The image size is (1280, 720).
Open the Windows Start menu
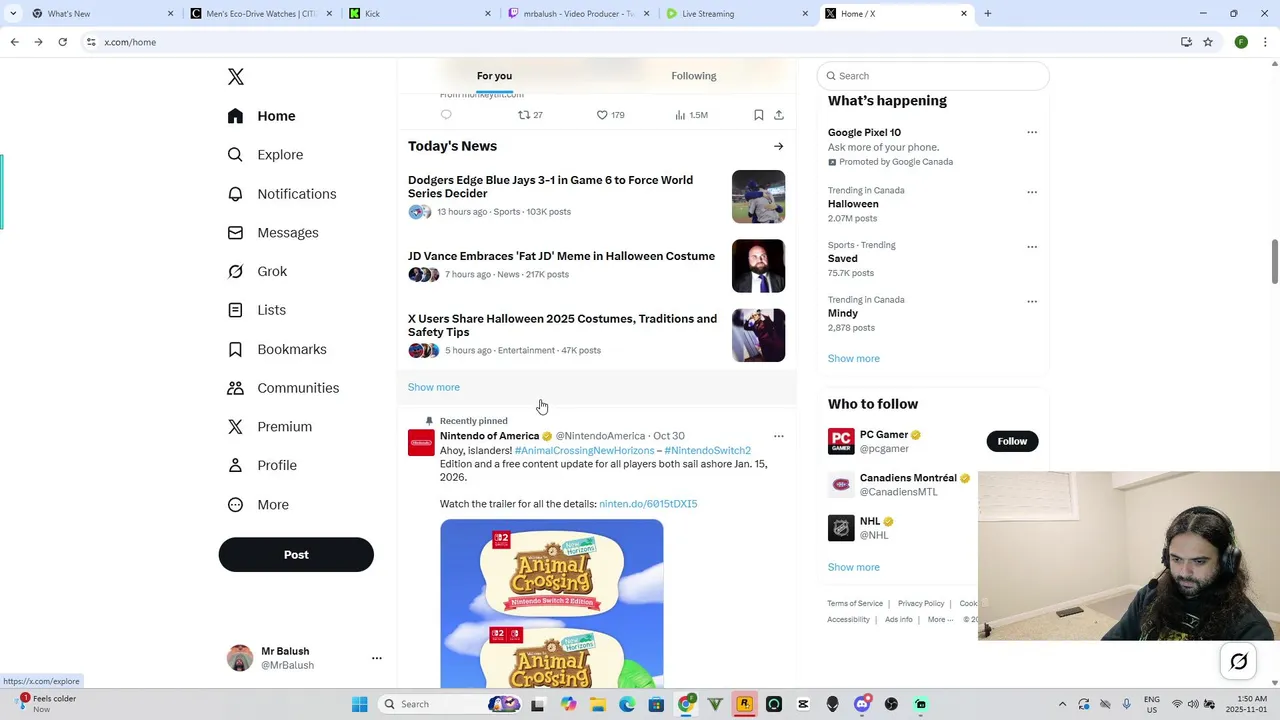pos(360,704)
